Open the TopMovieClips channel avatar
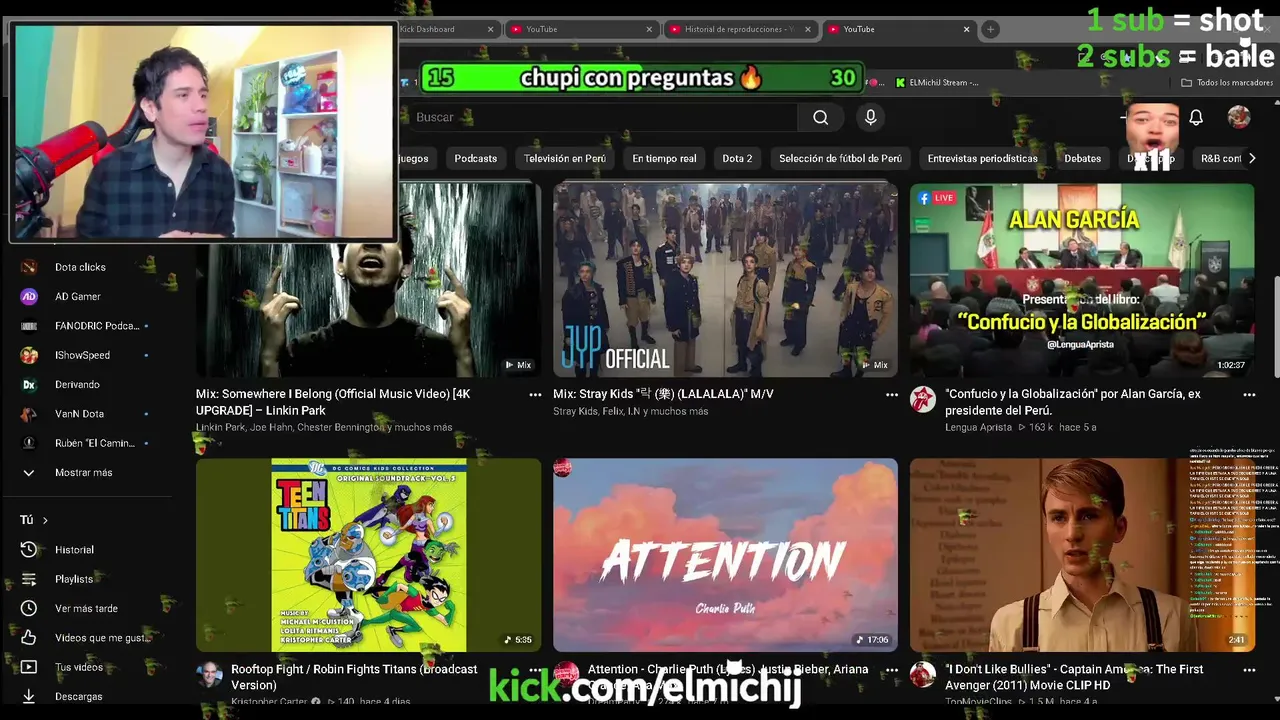 (922, 675)
